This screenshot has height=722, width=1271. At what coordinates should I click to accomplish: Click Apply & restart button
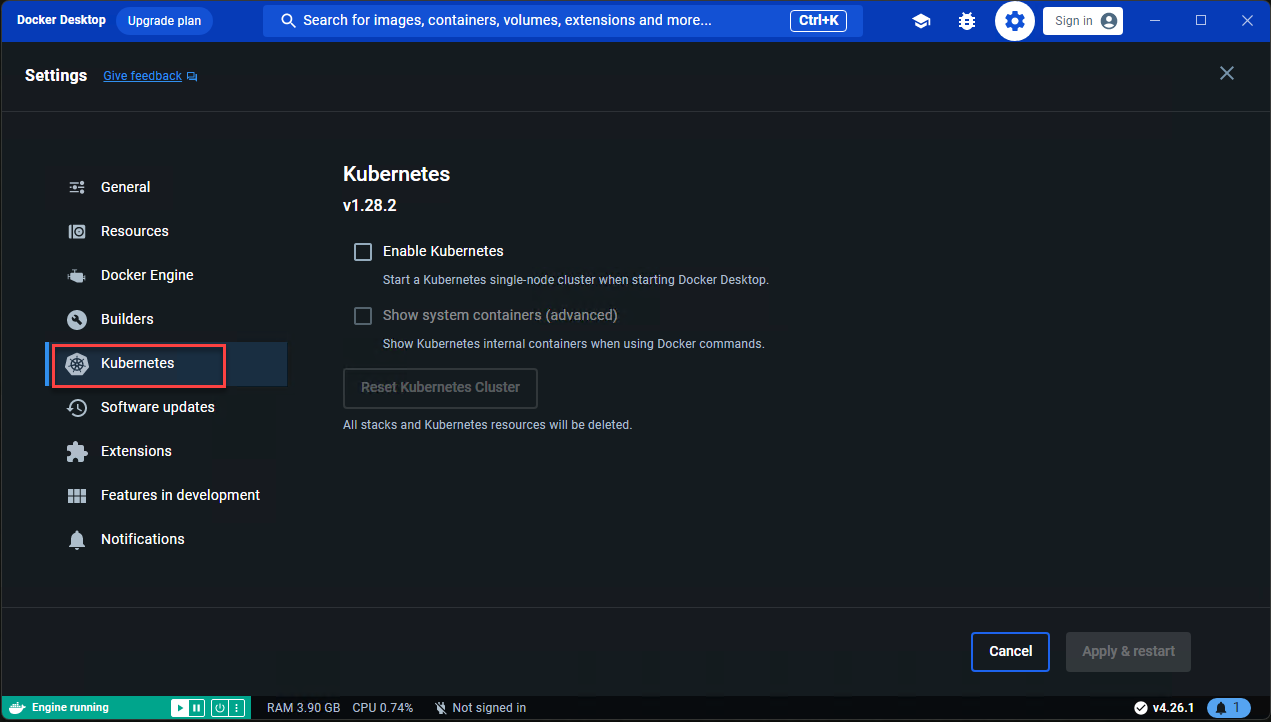coord(1129,652)
